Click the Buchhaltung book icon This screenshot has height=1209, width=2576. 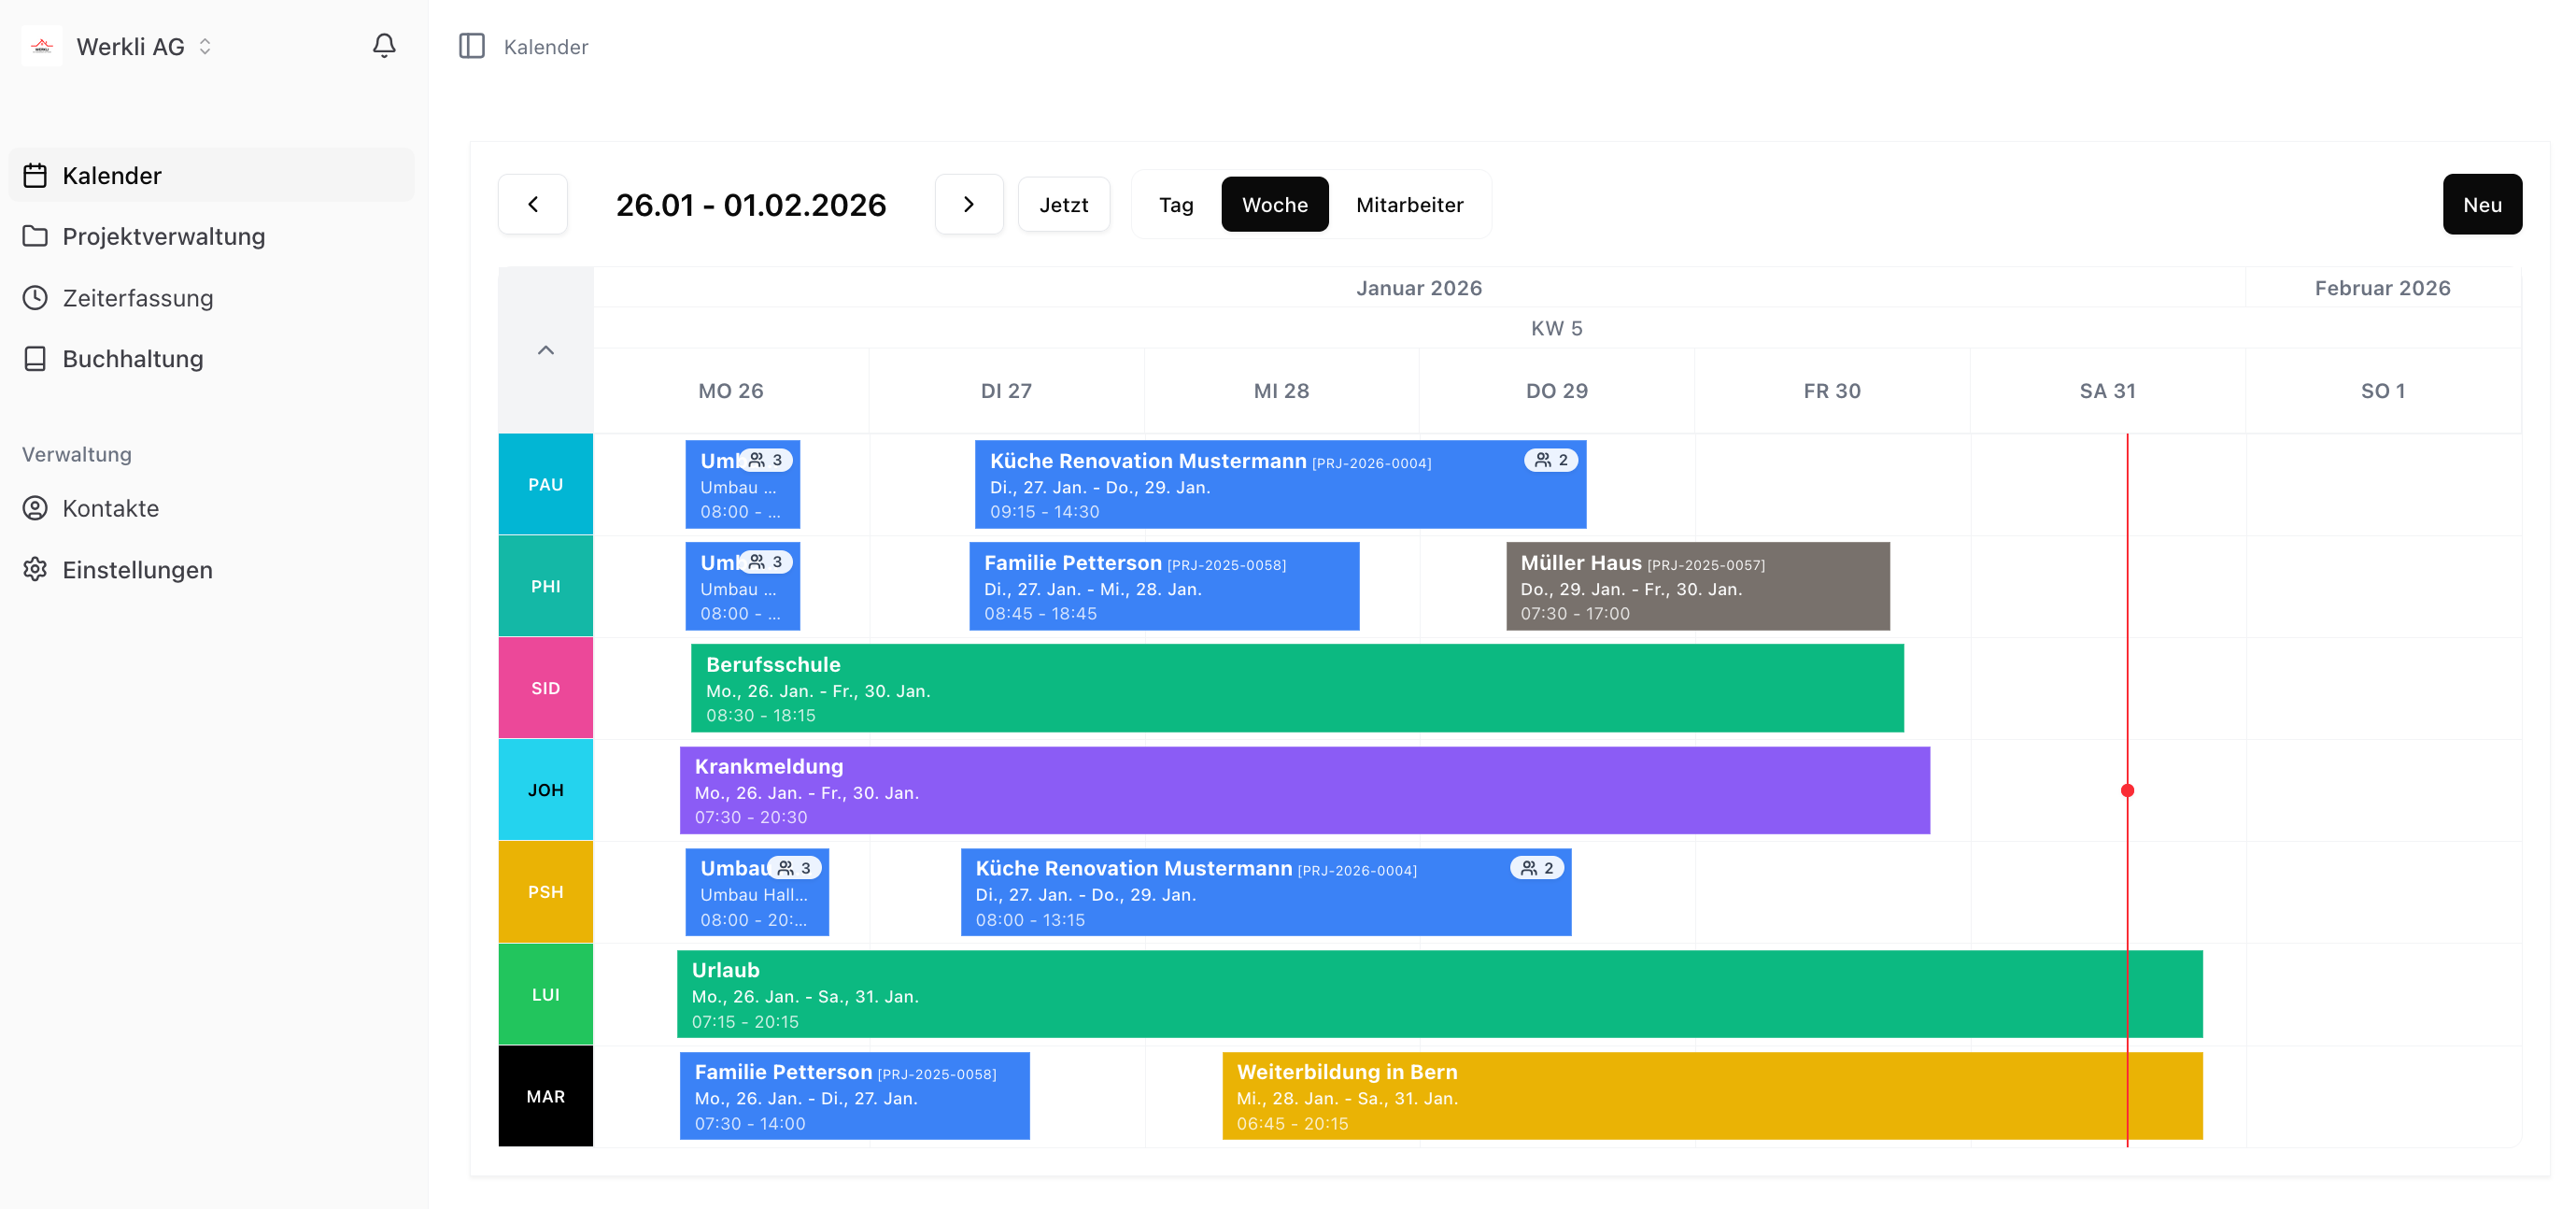35,359
